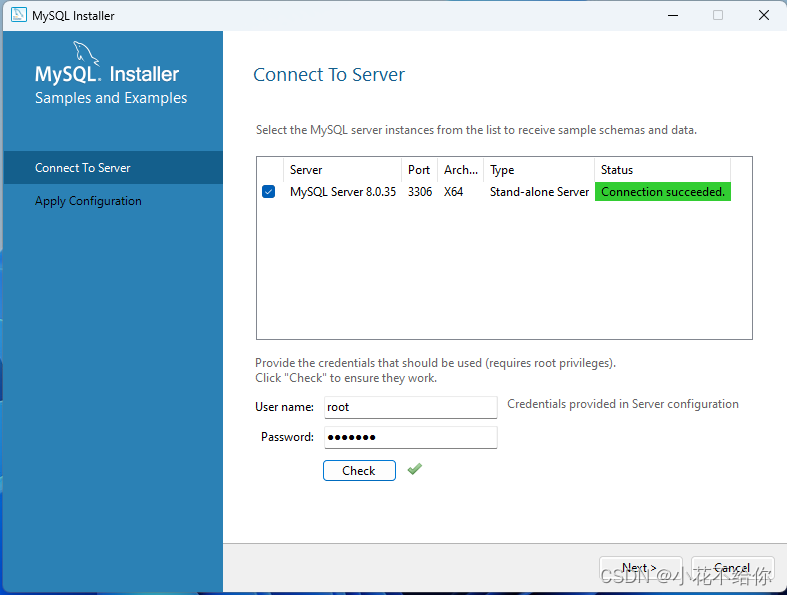Click the Port column header

point(420,170)
